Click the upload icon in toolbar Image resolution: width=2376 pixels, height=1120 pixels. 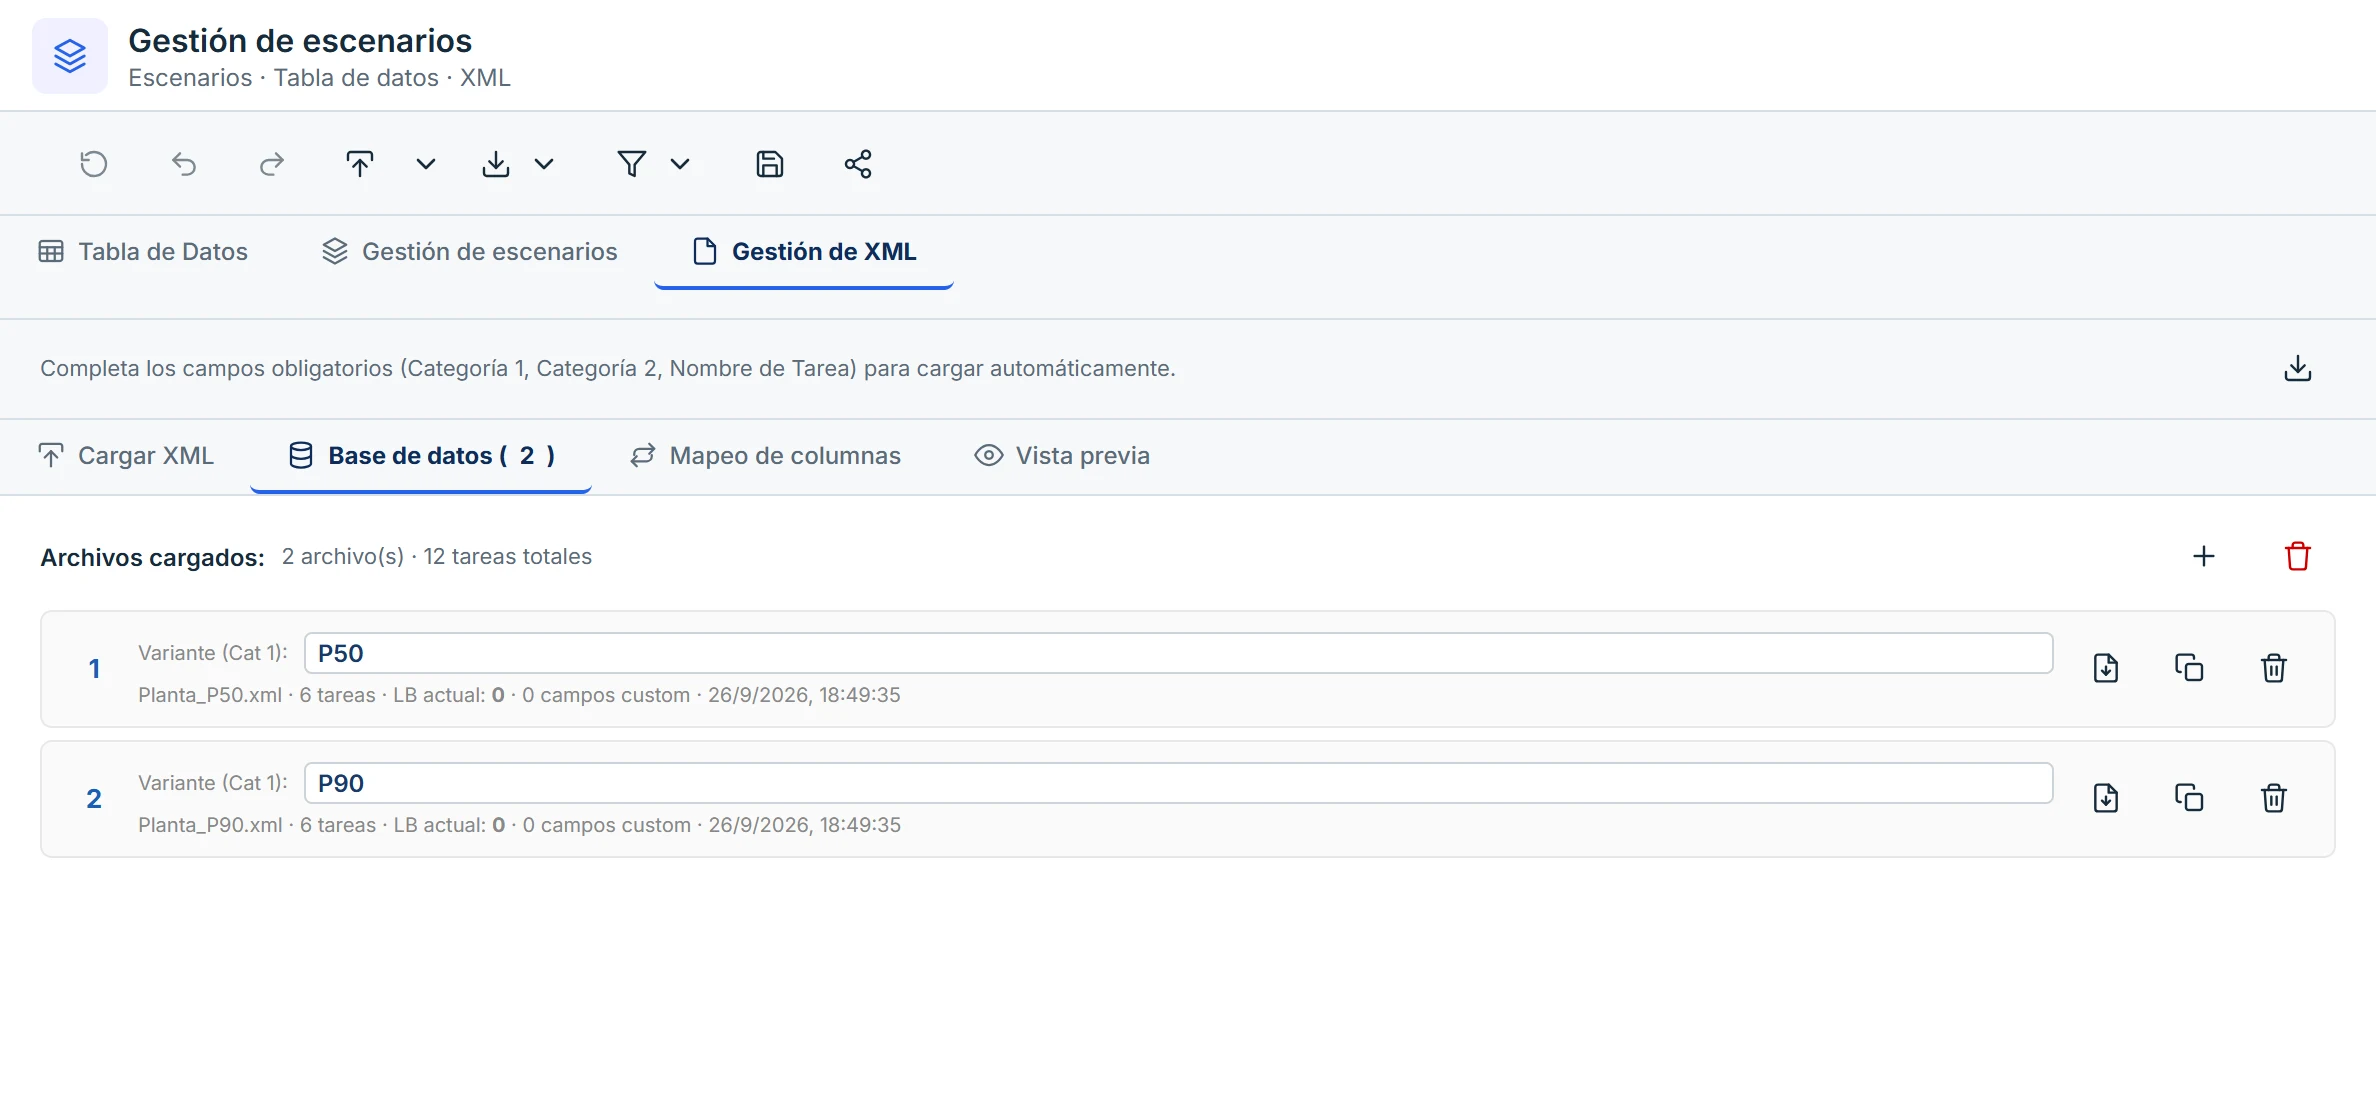point(360,164)
